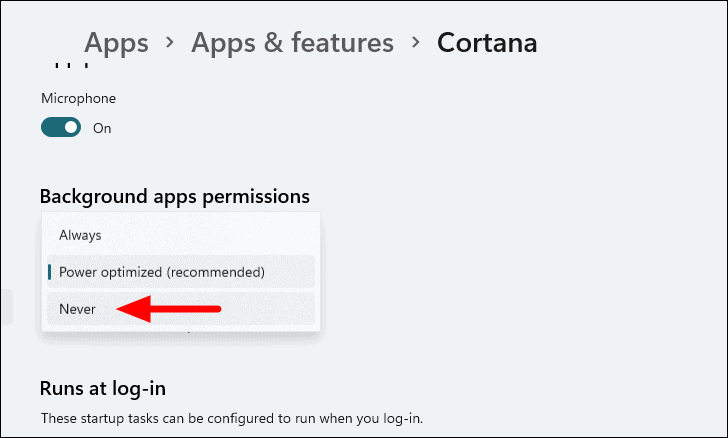This screenshot has width=728, height=438.
Task: Click the red arrow pointing to Never
Action: 169,309
